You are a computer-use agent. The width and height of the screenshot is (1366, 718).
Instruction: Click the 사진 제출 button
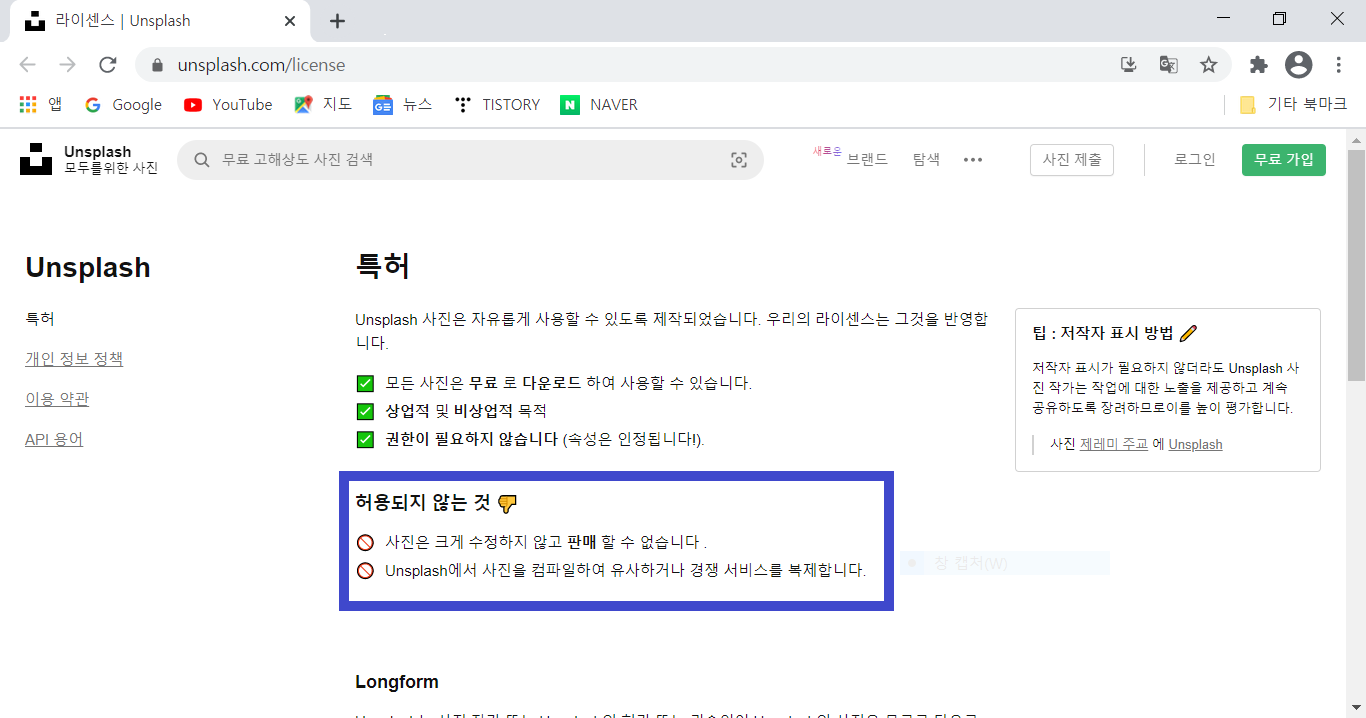[1072, 160]
